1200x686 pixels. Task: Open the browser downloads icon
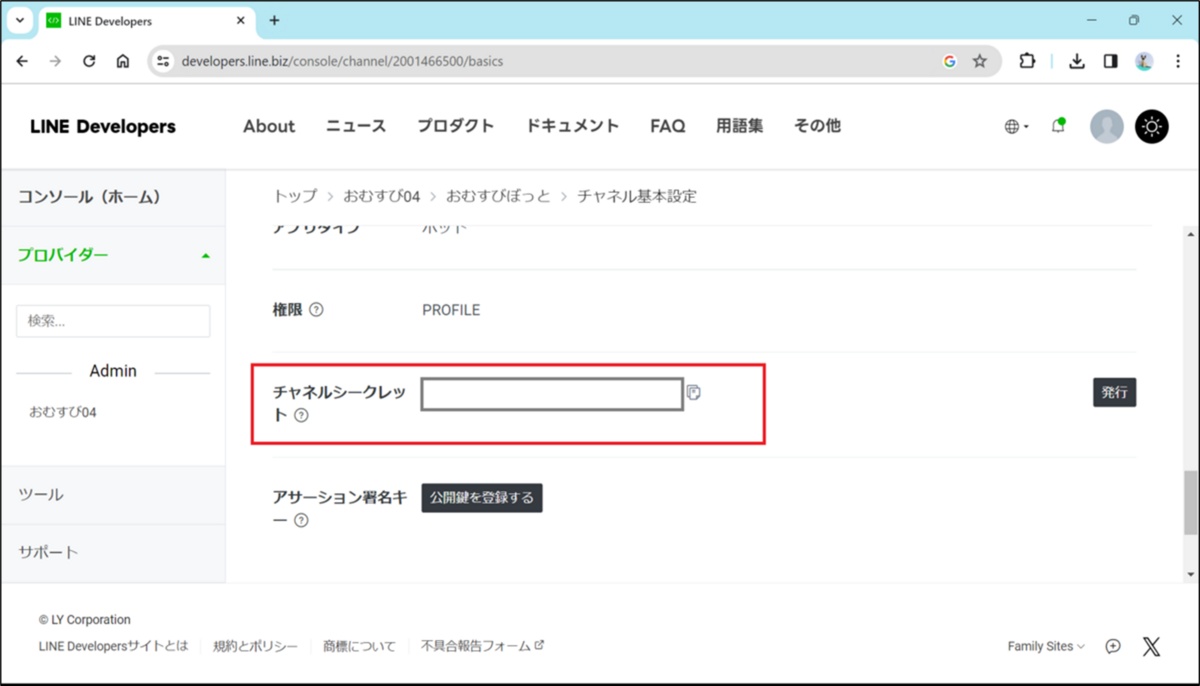click(1077, 61)
